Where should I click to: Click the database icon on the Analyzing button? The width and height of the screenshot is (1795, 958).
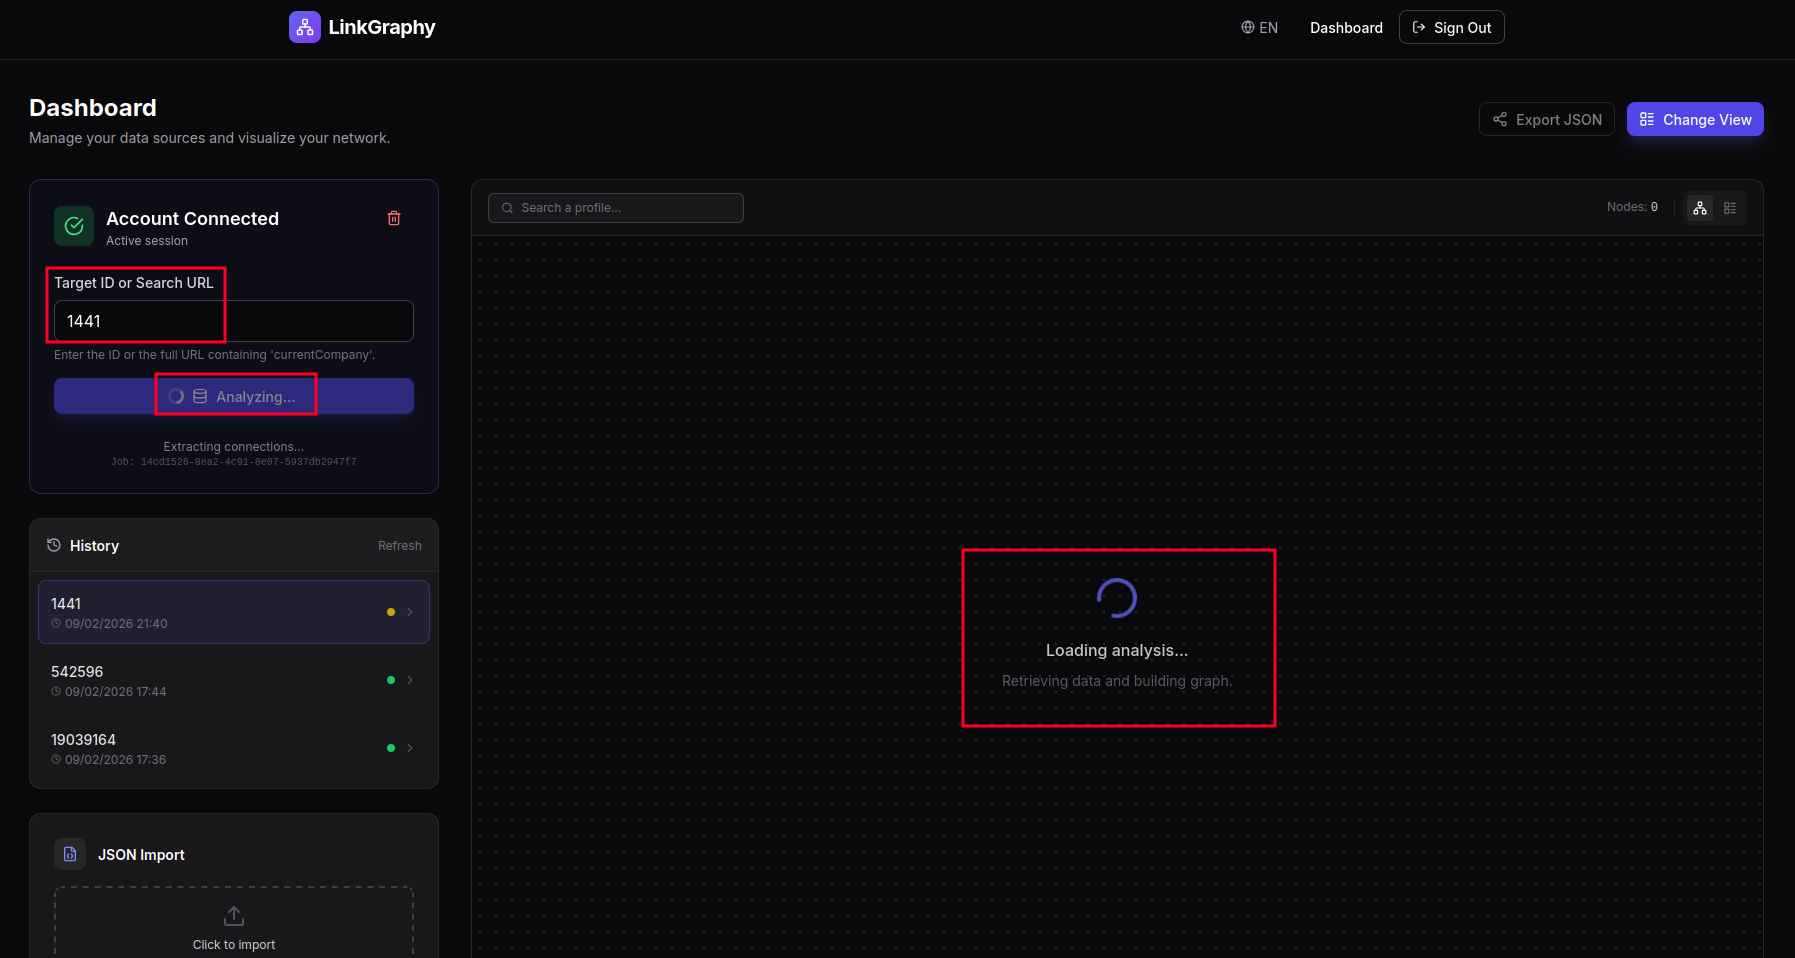(x=200, y=396)
